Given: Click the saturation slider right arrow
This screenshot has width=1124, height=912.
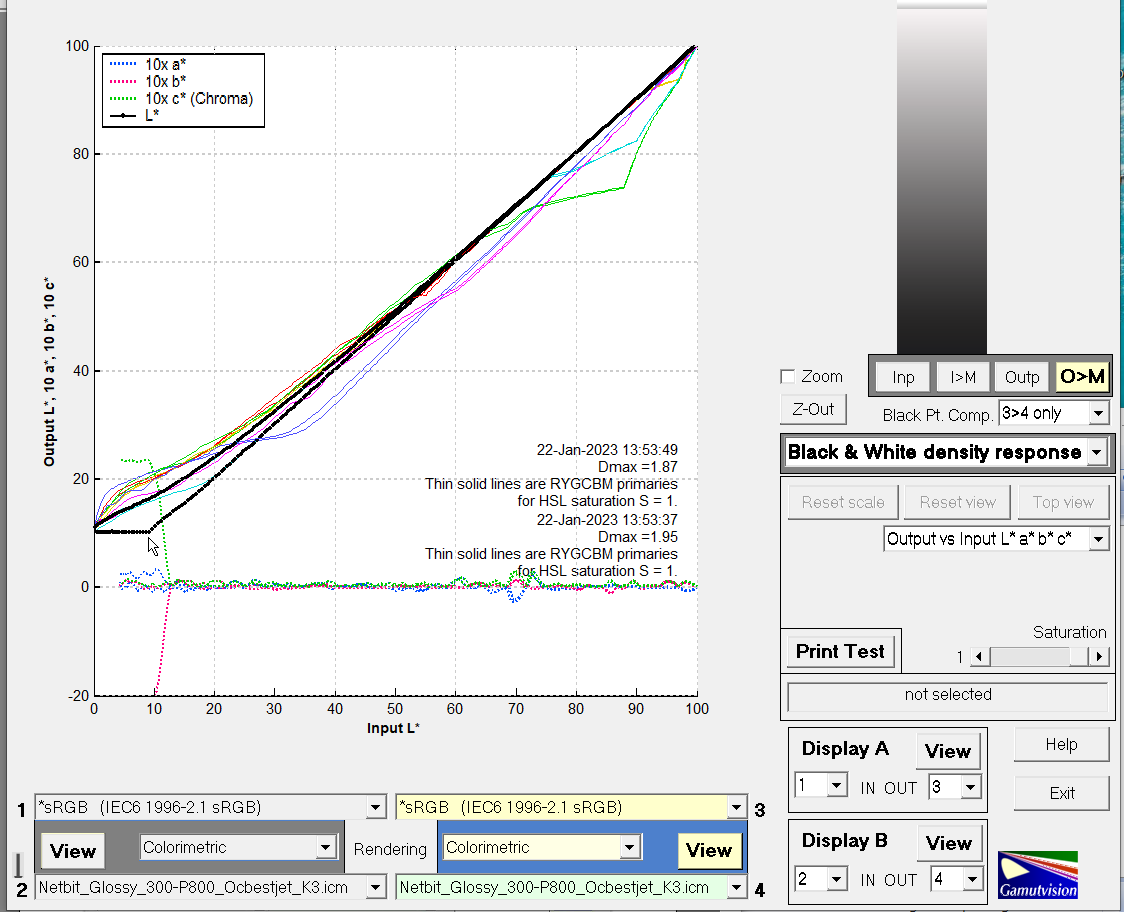Looking at the screenshot, I should click(1099, 657).
